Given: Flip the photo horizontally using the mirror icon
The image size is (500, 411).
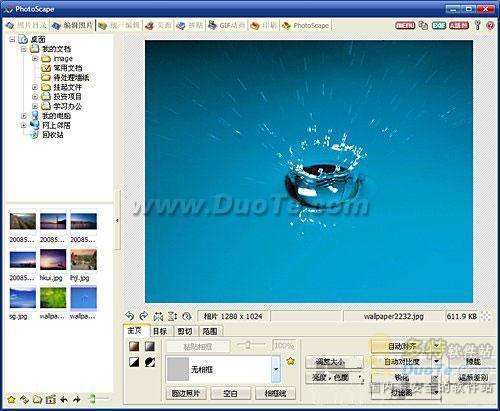Looking at the screenshot, I should (x=158, y=316).
